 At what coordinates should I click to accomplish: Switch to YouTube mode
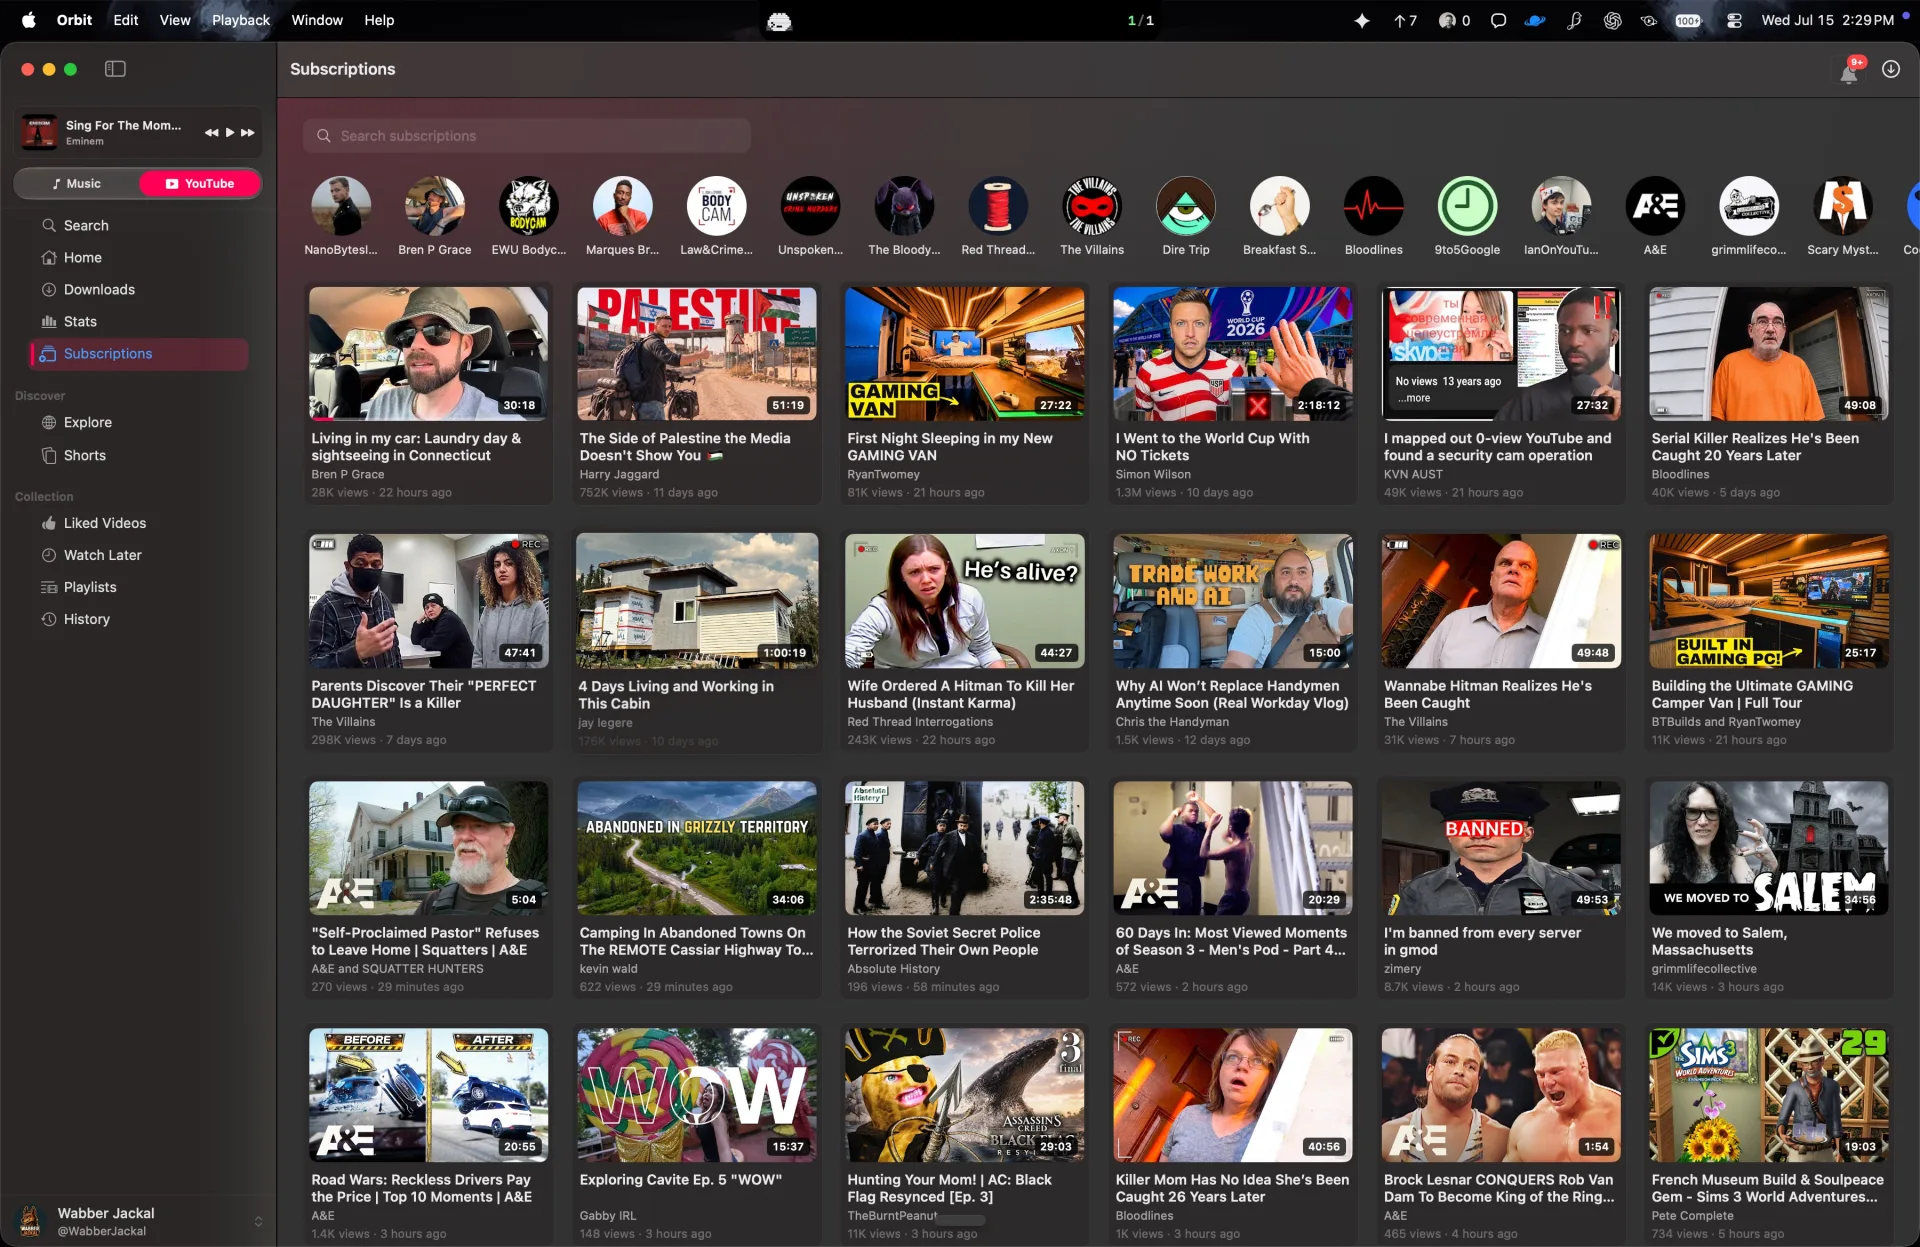200,184
